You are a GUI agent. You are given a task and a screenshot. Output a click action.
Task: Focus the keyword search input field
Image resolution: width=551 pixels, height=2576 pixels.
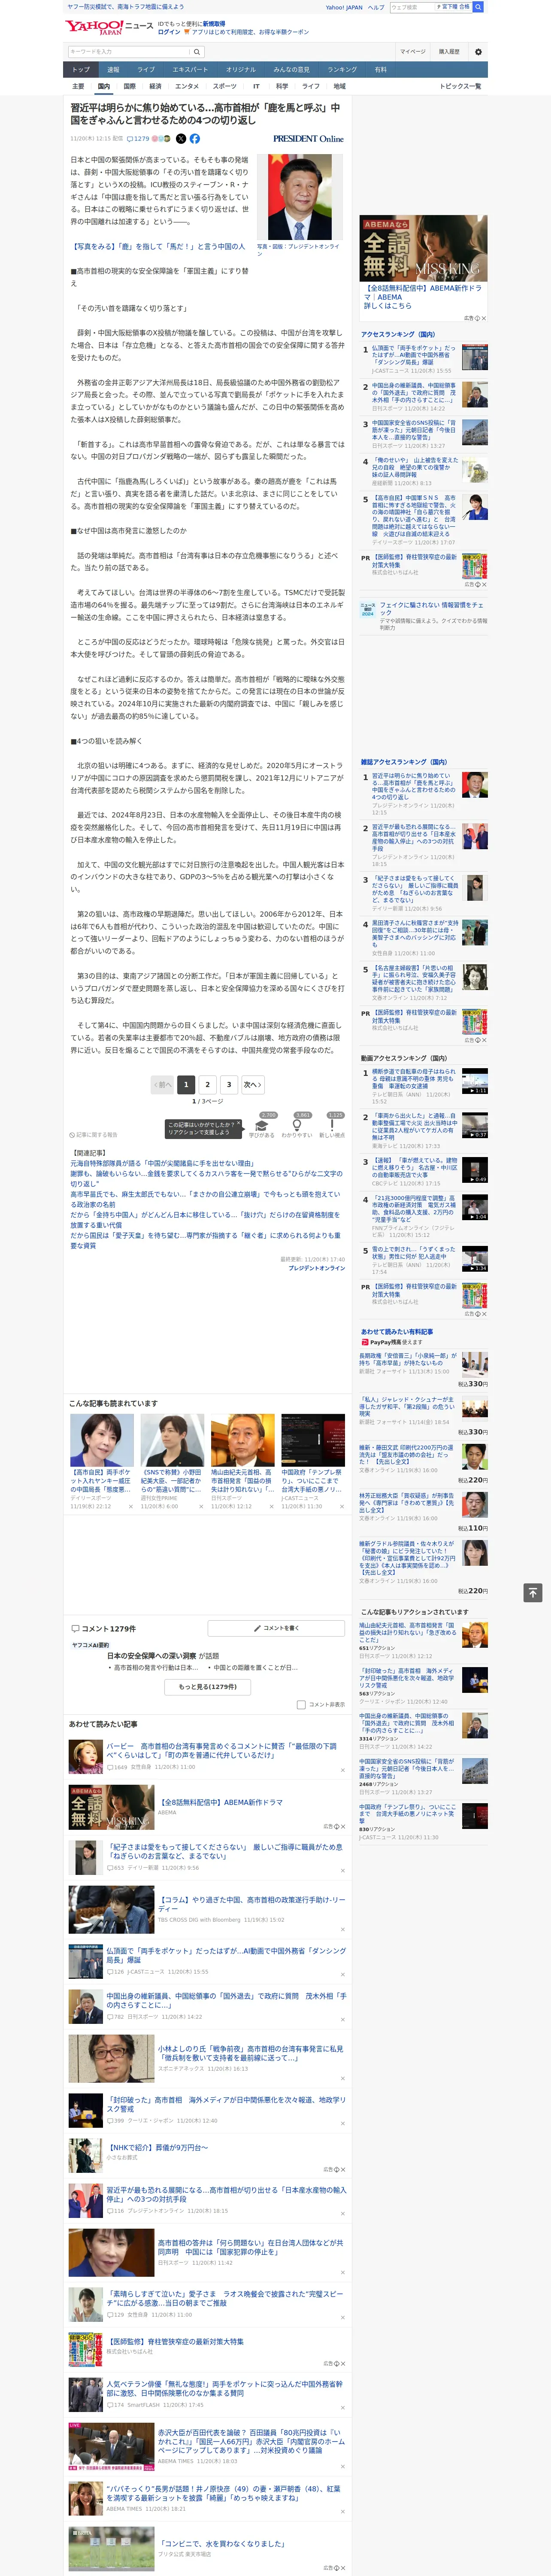point(129,51)
